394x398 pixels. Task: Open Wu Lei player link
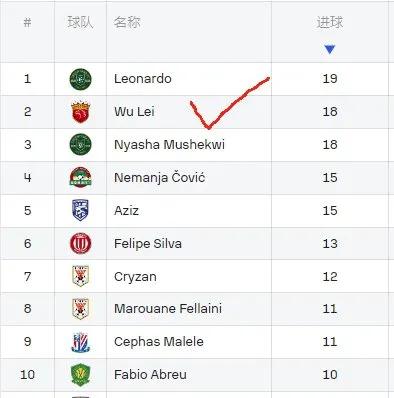pos(134,111)
